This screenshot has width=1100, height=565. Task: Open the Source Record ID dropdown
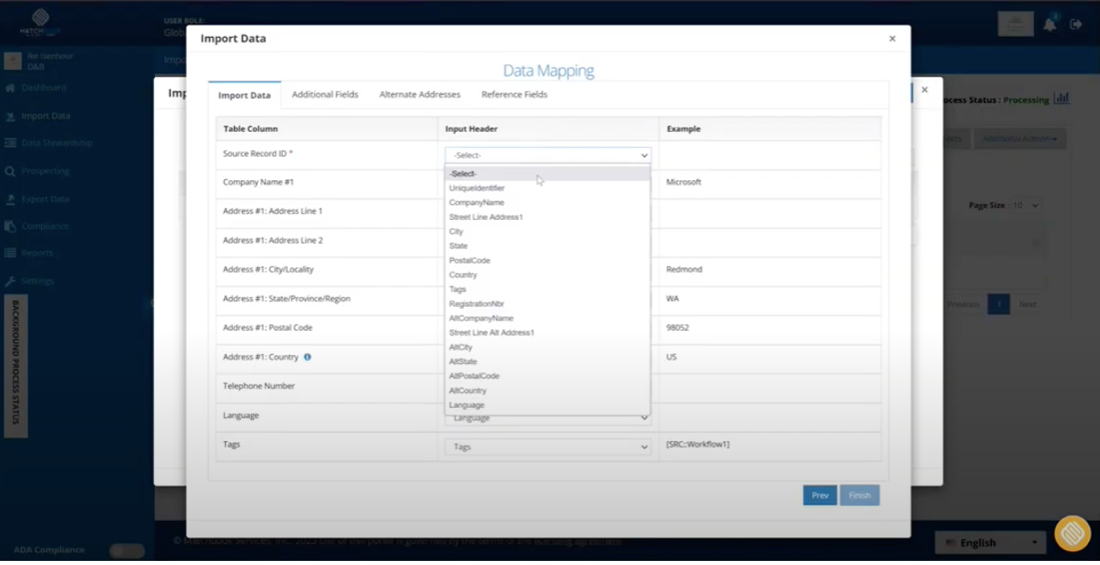click(548, 155)
